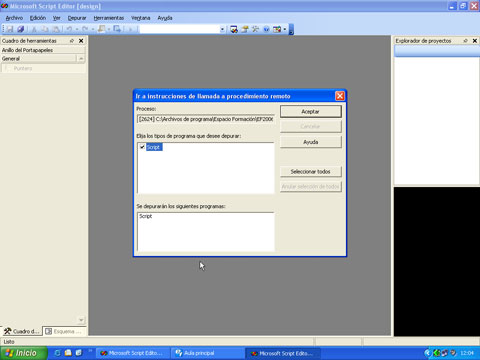The height and width of the screenshot is (360, 480).
Task: Switch to the Aula principal taskbar window
Action: pos(207,353)
